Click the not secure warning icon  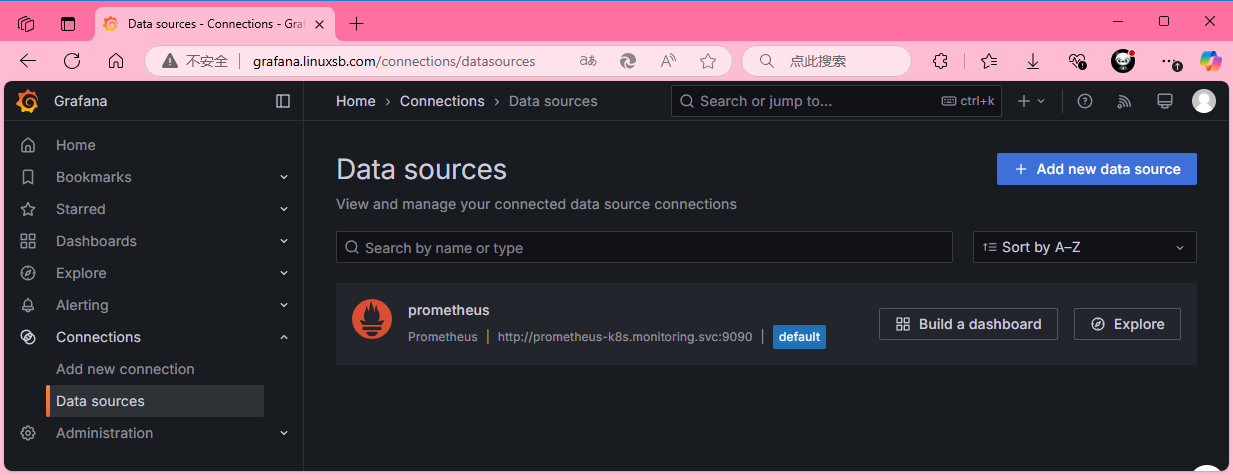point(172,61)
